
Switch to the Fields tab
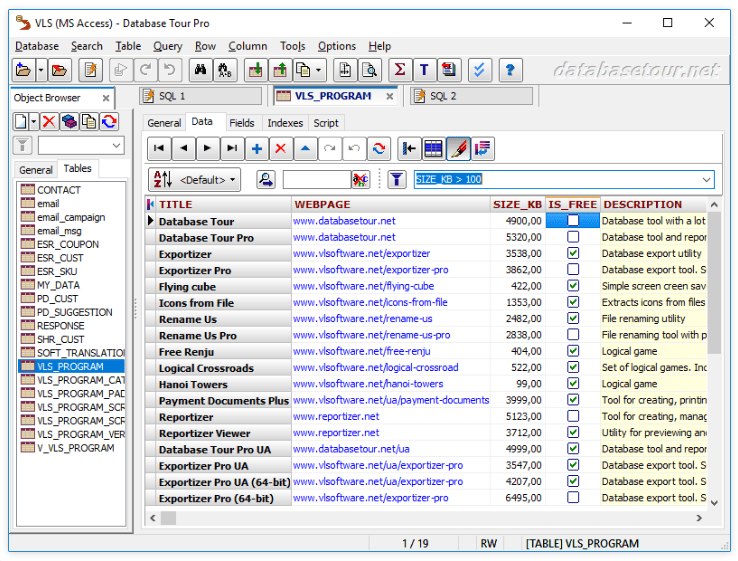[242, 123]
